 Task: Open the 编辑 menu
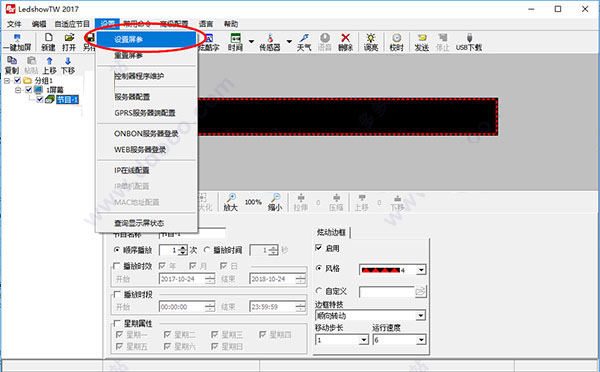[x=39, y=24]
